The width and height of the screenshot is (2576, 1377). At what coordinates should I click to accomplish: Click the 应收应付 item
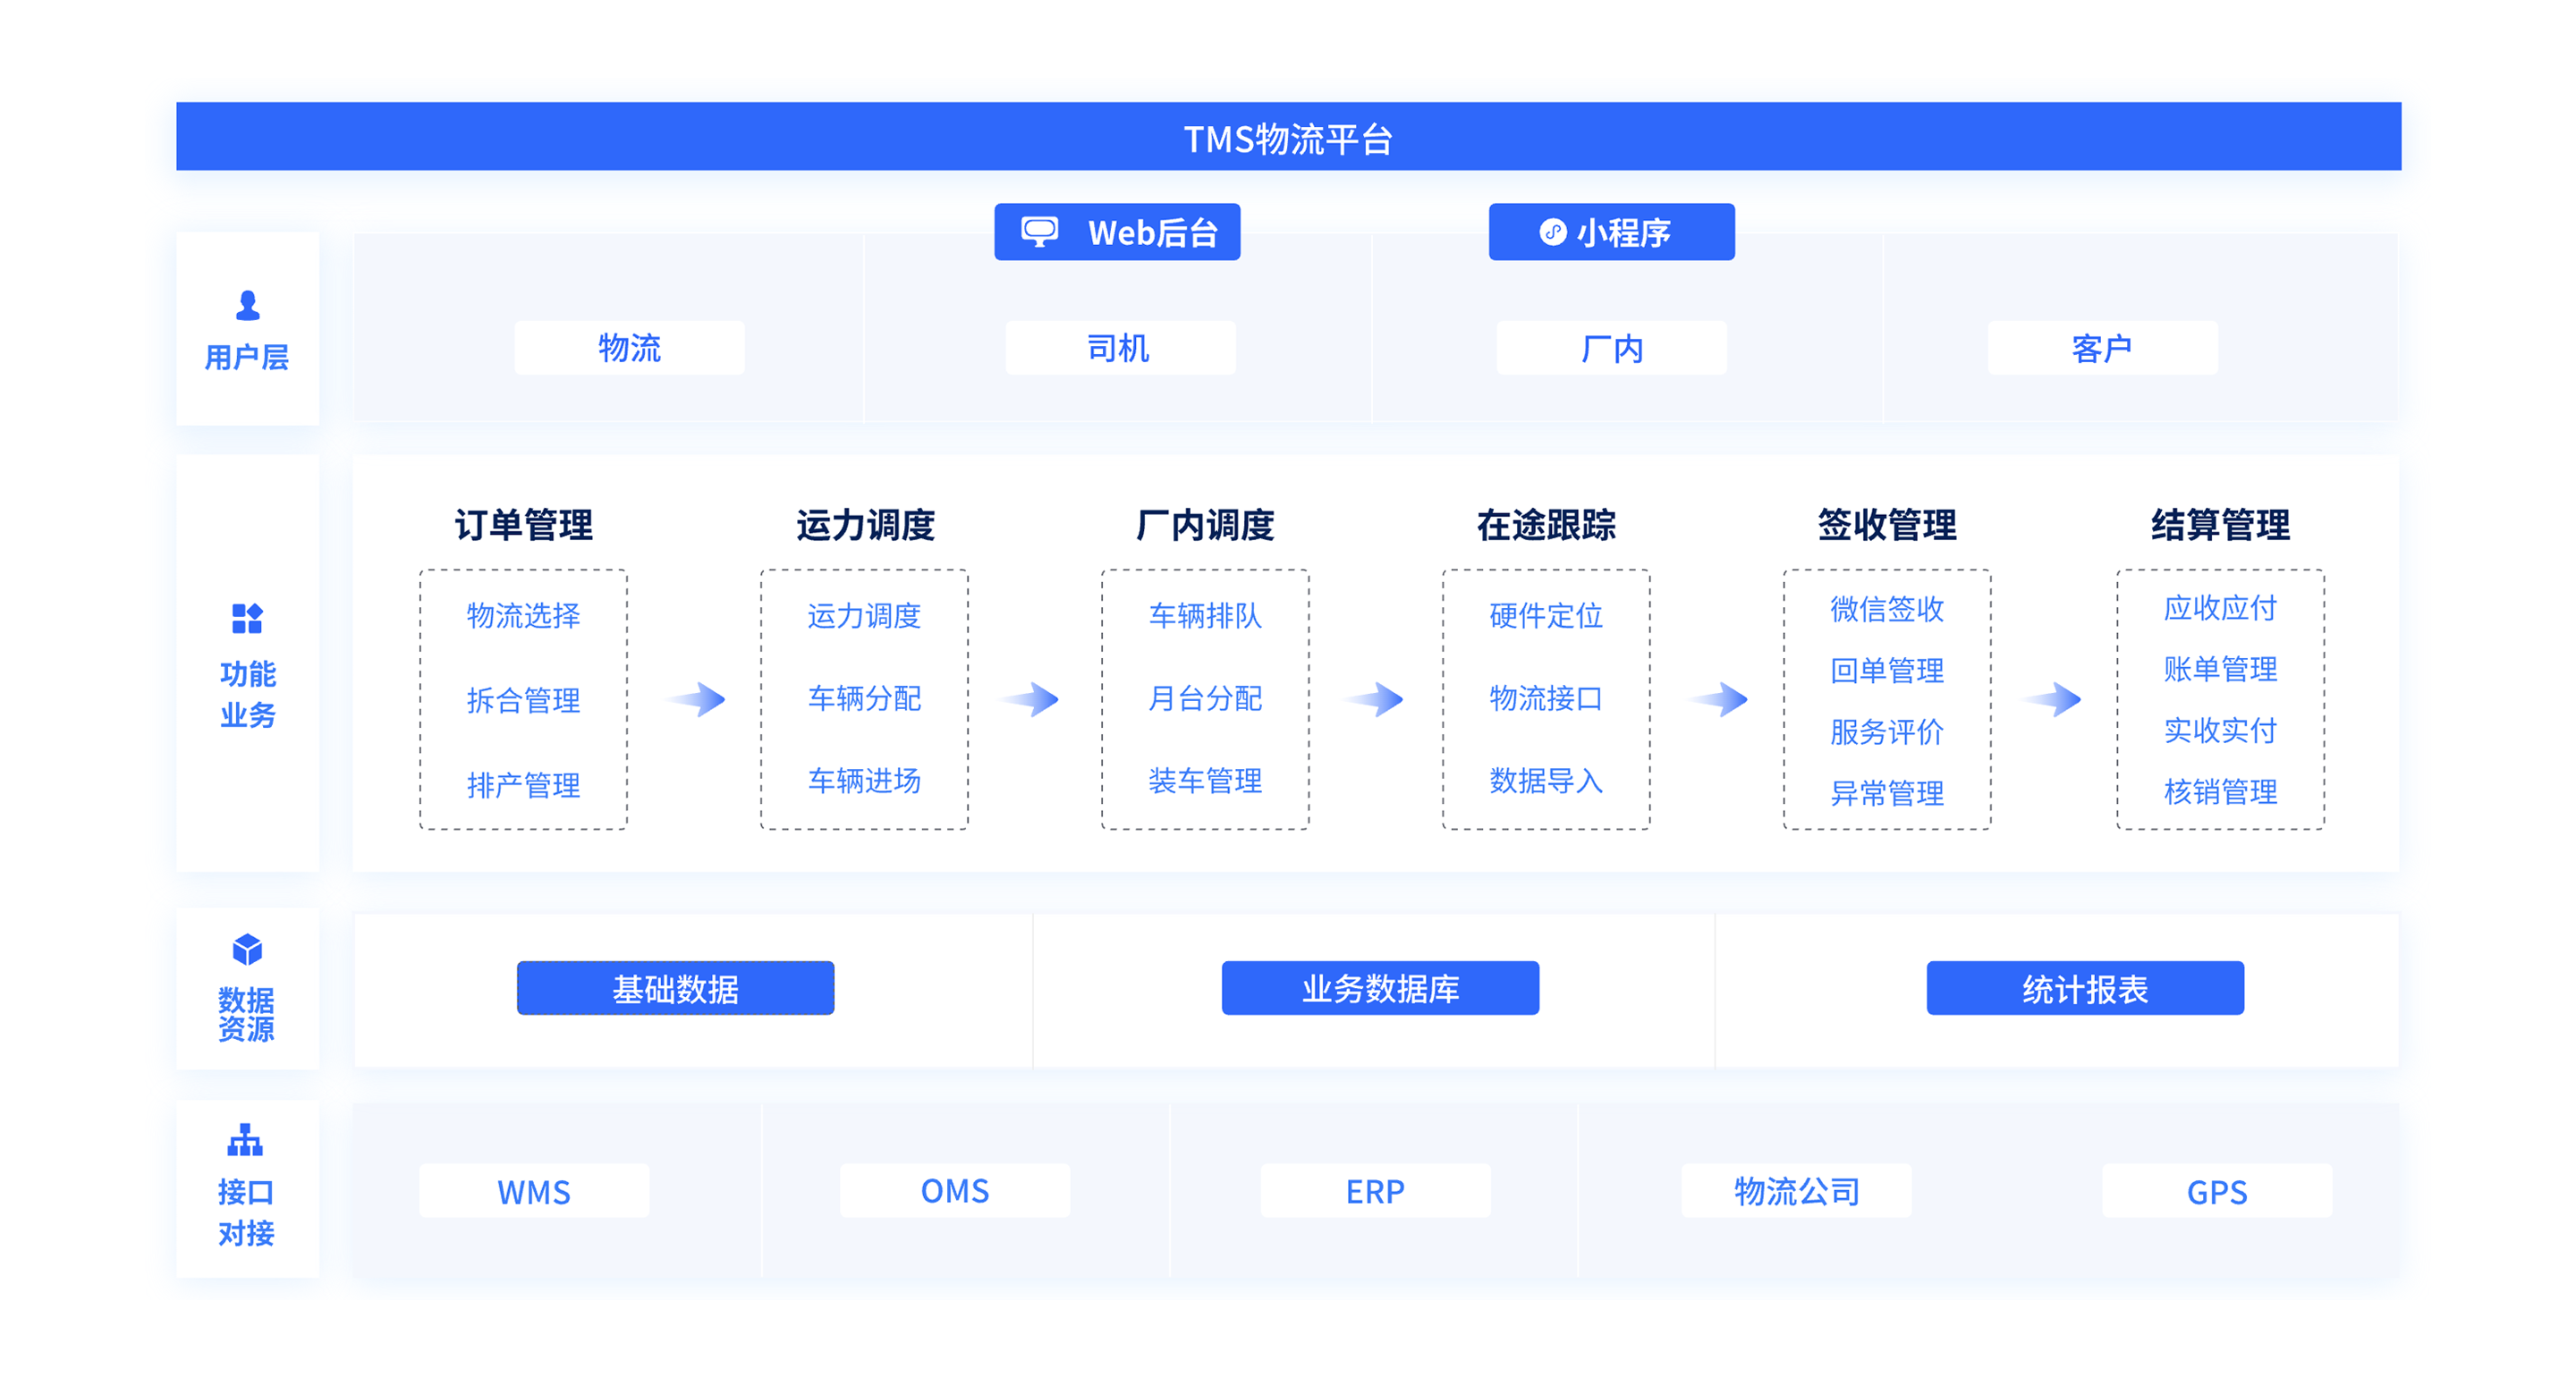tap(2219, 608)
